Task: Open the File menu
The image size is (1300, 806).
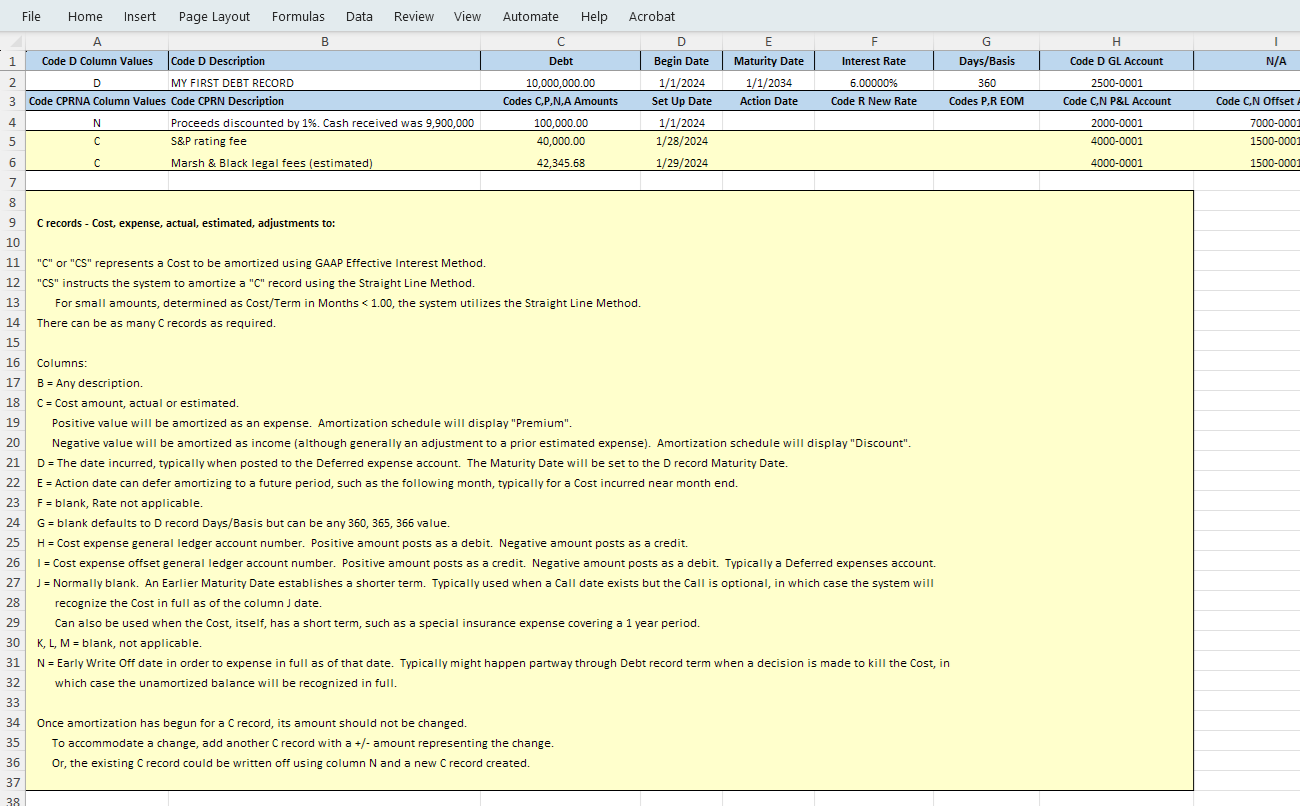Action: coord(31,16)
